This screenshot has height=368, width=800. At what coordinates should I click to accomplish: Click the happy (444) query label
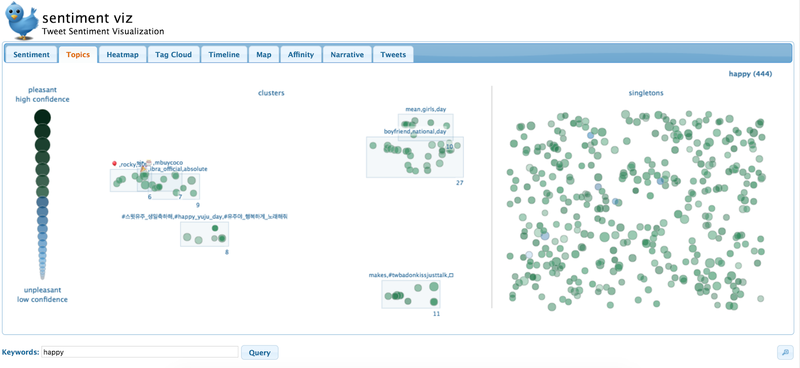coord(750,74)
